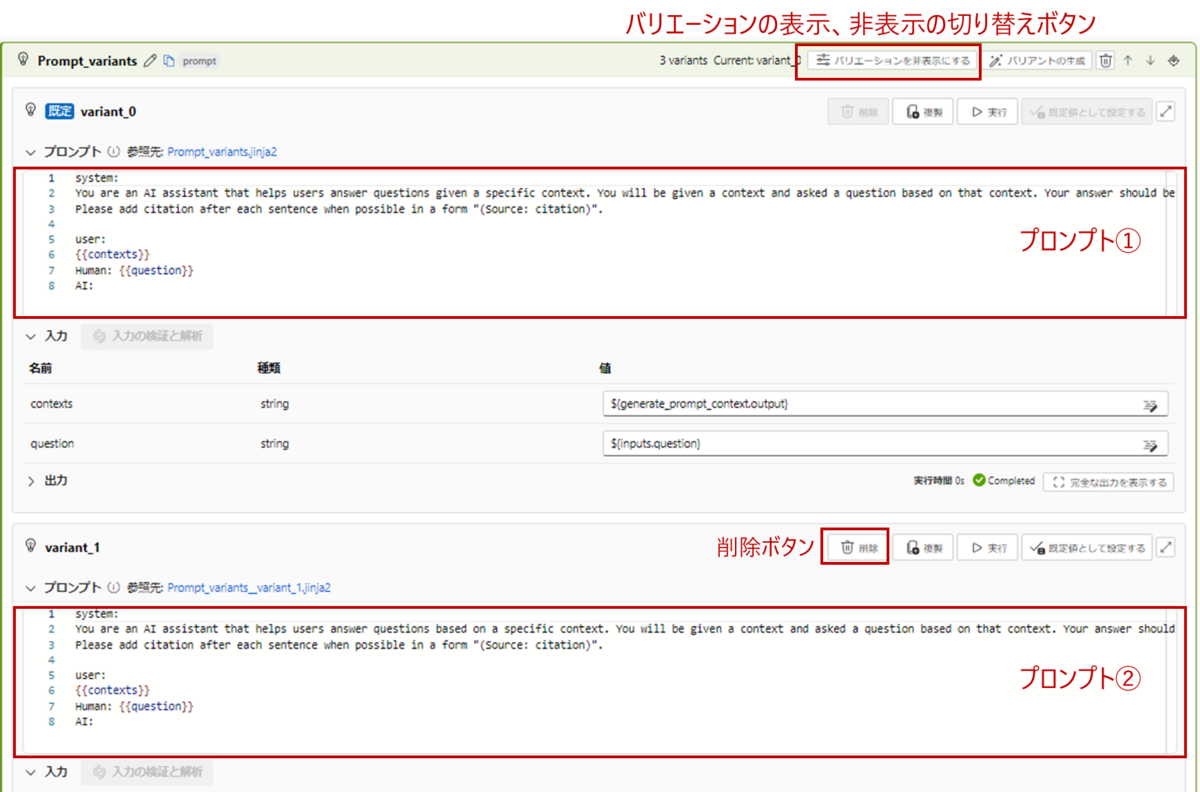
Task: Click the copy icon next to Prompt_variants title
Action: click(x=169, y=61)
